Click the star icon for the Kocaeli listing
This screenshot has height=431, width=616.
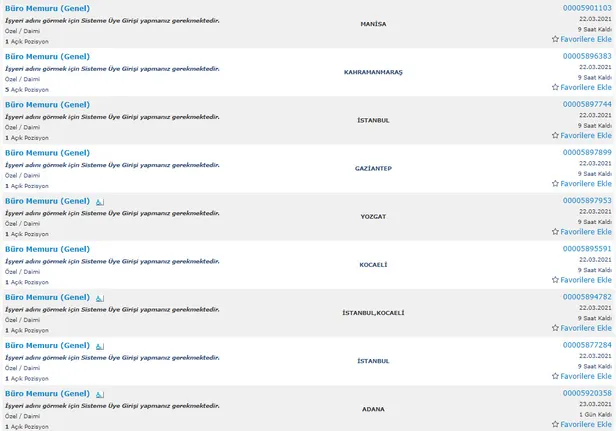coord(555,280)
